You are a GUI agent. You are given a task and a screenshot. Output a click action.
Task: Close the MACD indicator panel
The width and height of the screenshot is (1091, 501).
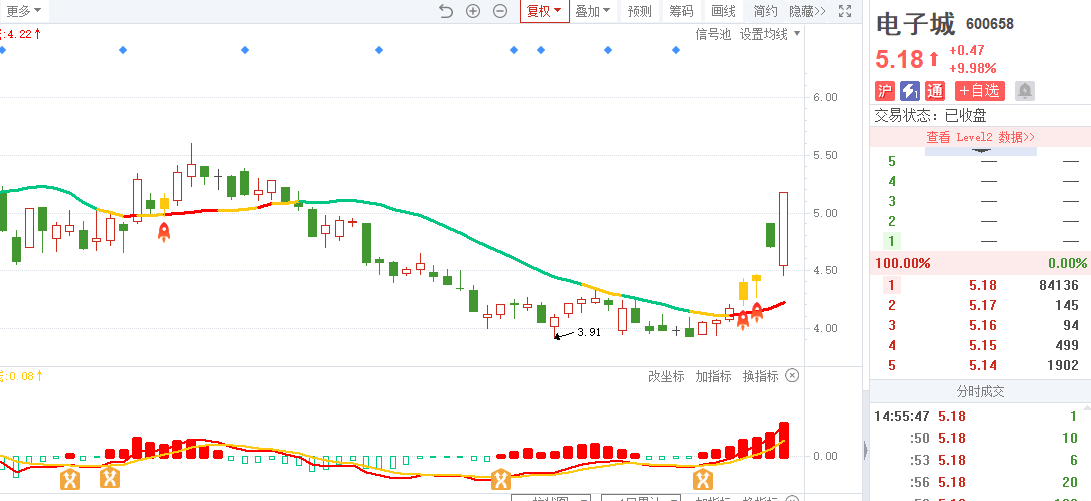[792, 376]
